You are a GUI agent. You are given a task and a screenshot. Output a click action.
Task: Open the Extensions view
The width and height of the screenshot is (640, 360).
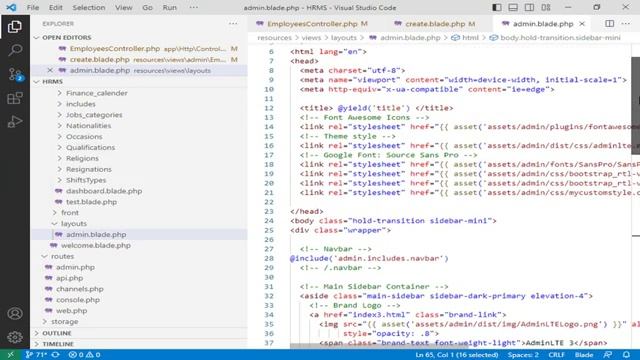[15, 98]
